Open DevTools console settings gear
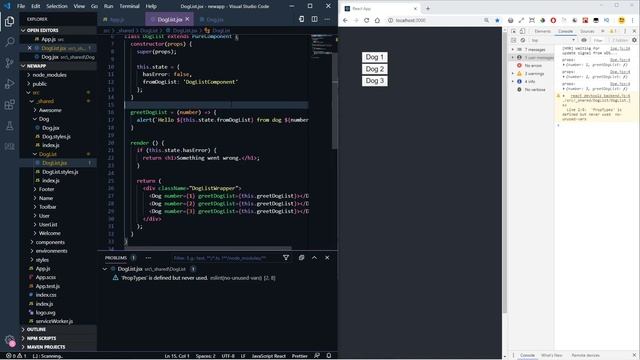This screenshot has height=360, width=640. [x=634, y=40]
